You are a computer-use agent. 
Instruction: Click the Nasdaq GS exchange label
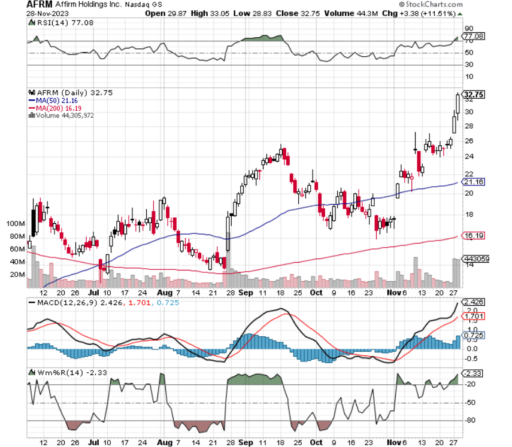[x=143, y=5]
